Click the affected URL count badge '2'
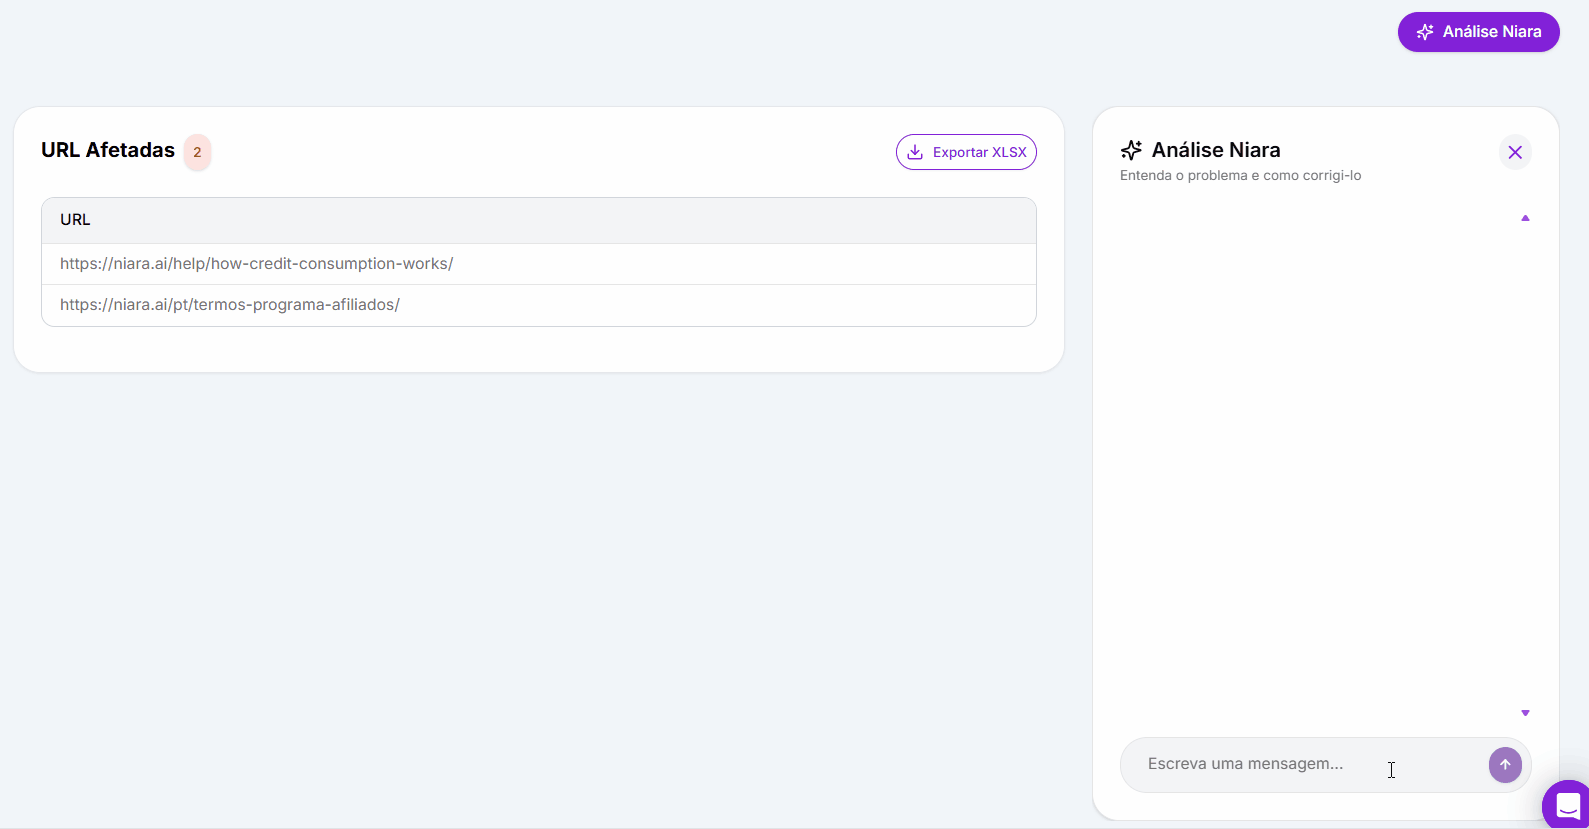The image size is (1589, 829). click(x=197, y=152)
